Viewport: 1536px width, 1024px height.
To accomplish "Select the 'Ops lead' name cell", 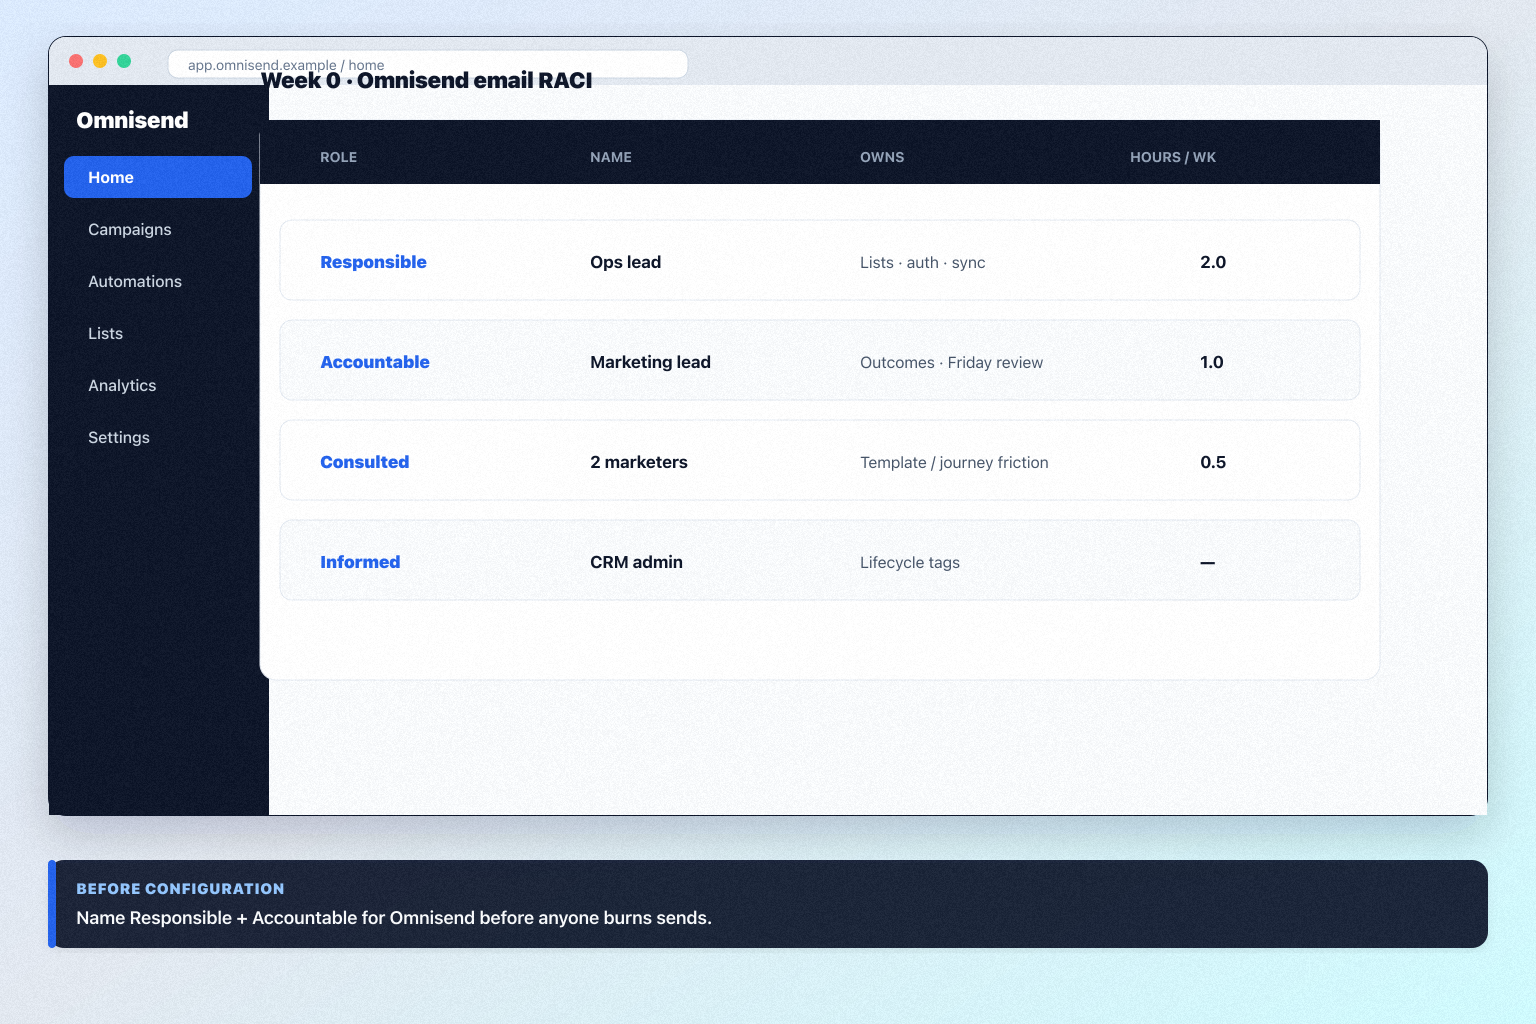I will [626, 262].
